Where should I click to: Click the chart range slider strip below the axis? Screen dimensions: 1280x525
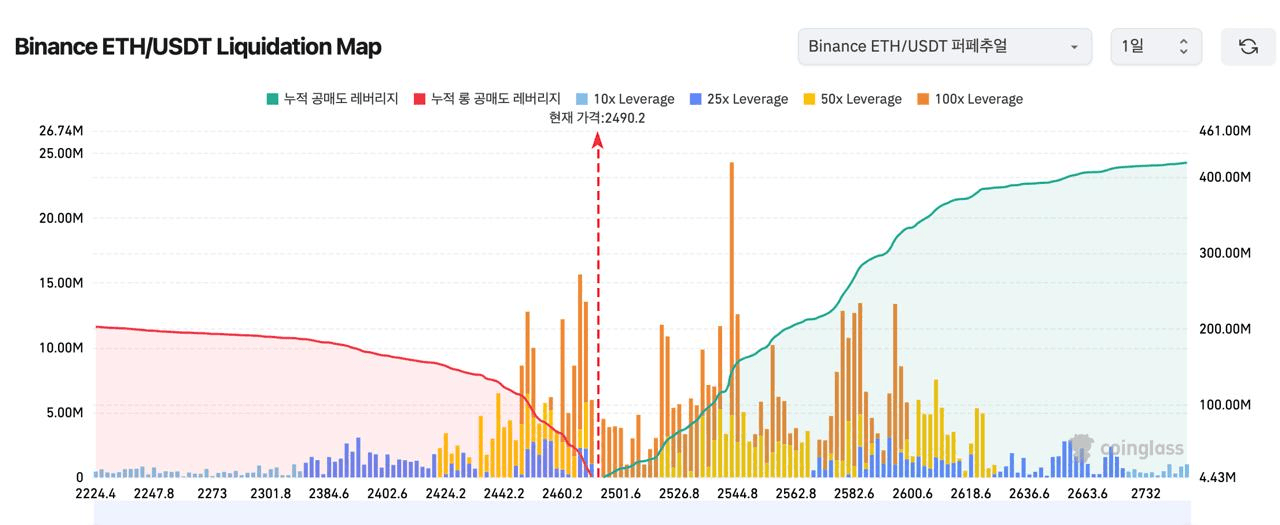coord(642,513)
